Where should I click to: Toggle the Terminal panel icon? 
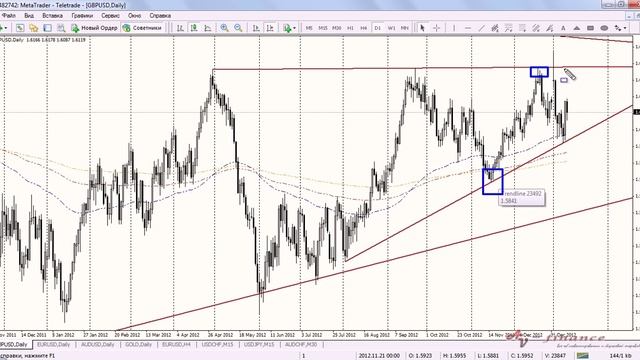(x=47, y=28)
